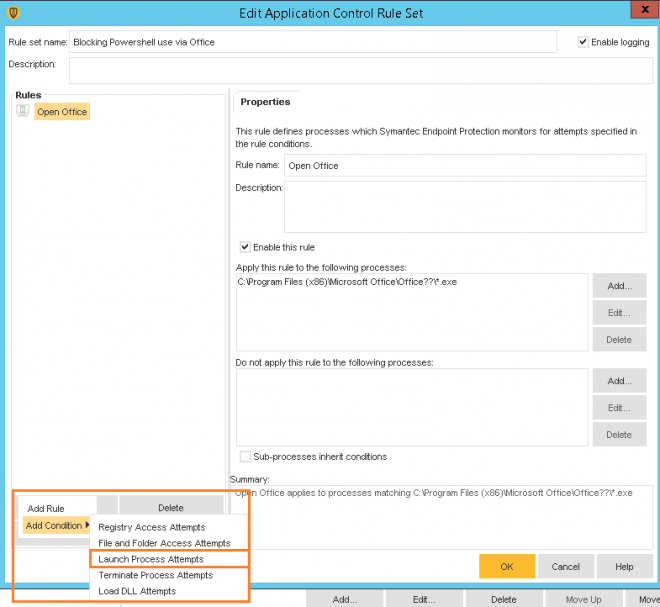
Task: Open Help for the rule set dialog
Action: [x=624, y=566]
